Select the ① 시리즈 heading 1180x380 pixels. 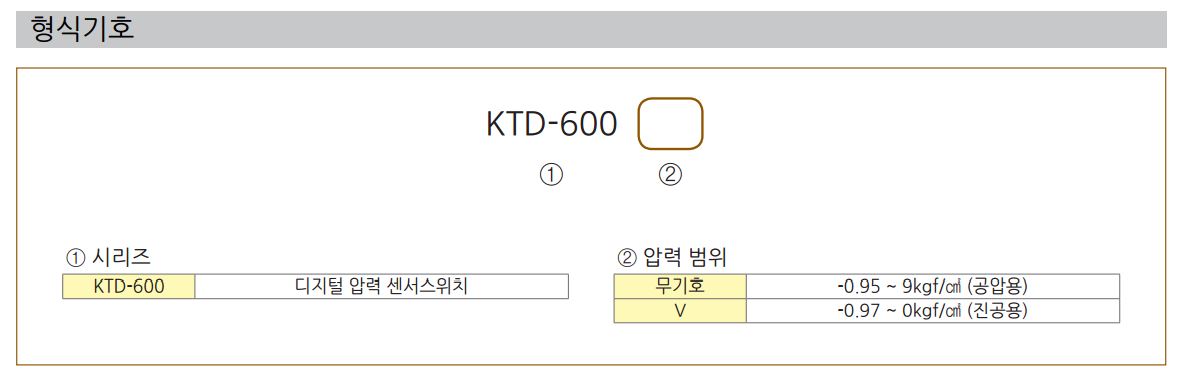click(108, 257)
